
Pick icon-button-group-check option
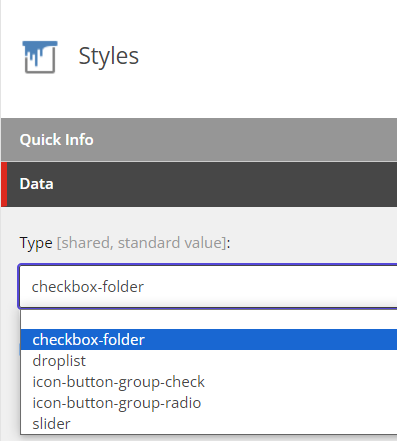pos(209,382)
